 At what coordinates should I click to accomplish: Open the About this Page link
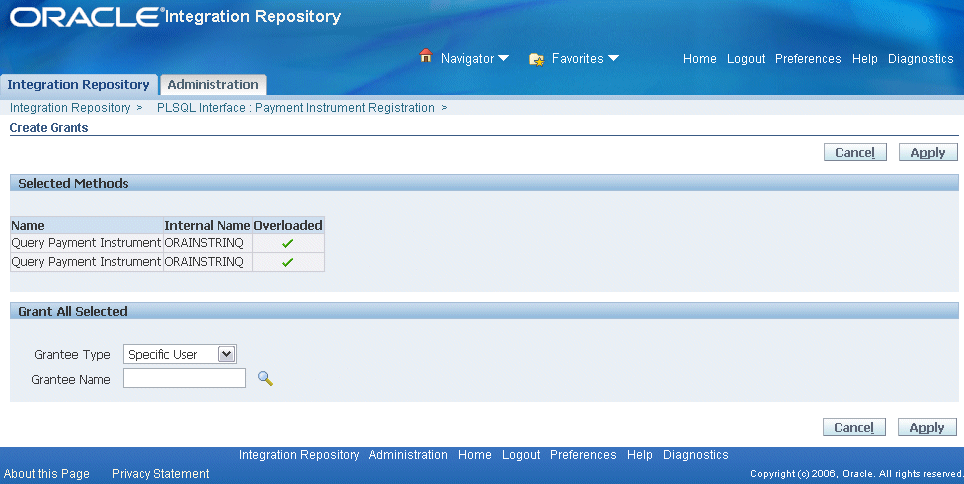coord(47,474)
